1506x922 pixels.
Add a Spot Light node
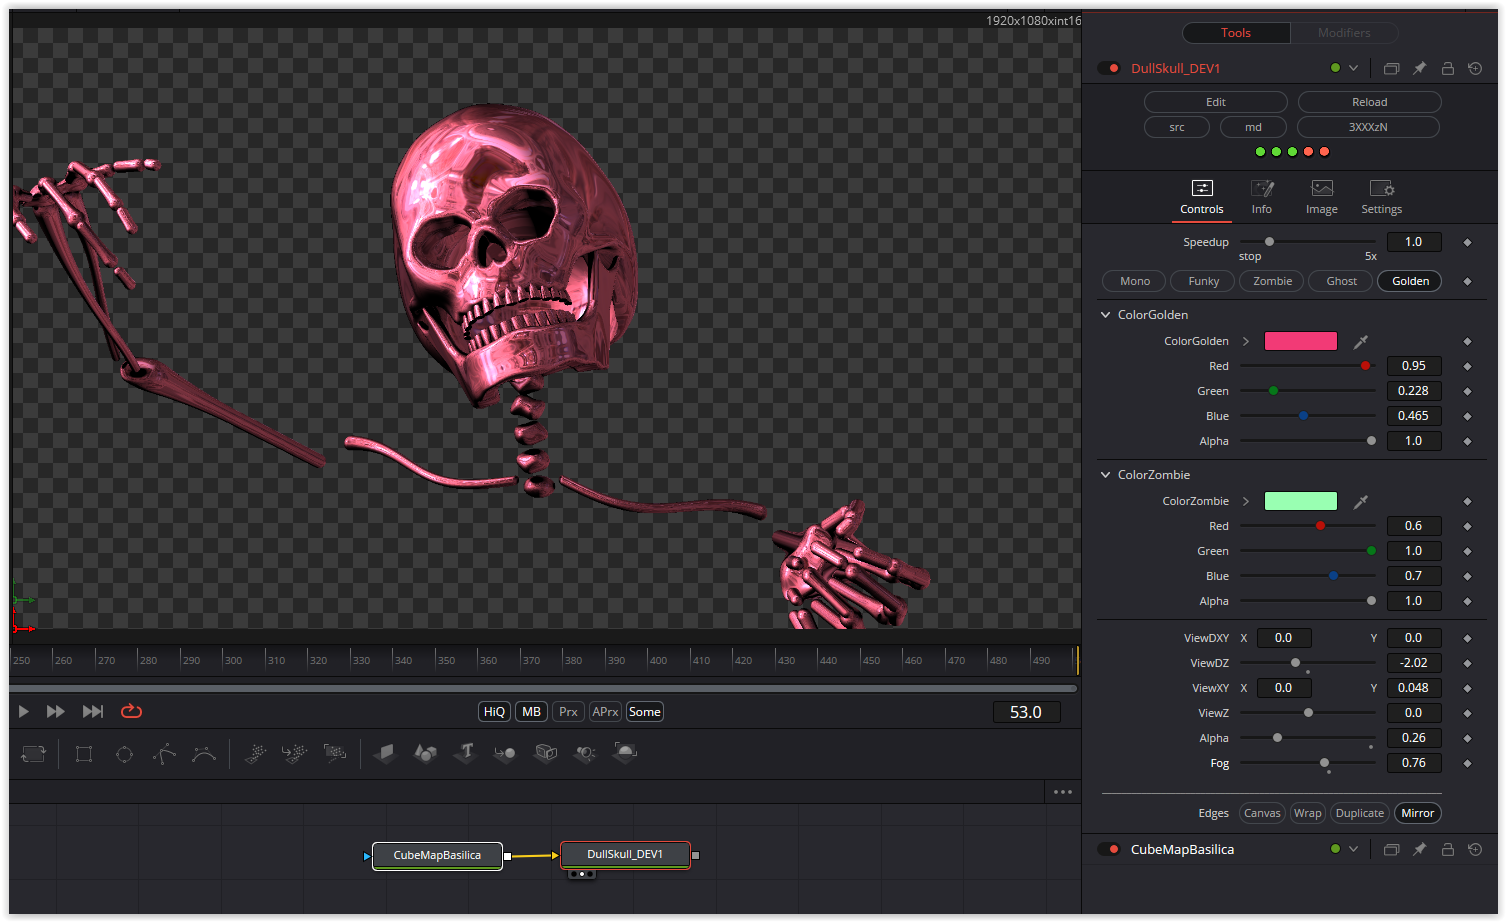click(585, 753)
